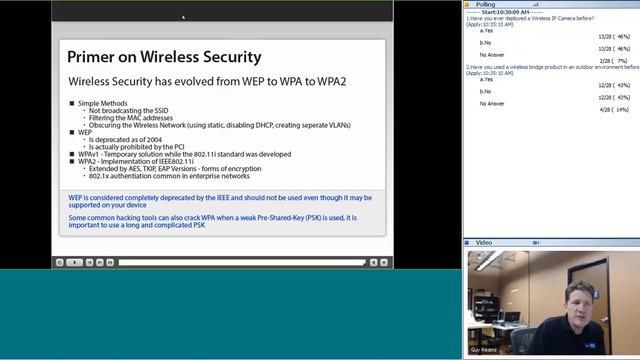640x360 pixels.
Task: Click the blue Video panel icon
Action: click(467, 243)
